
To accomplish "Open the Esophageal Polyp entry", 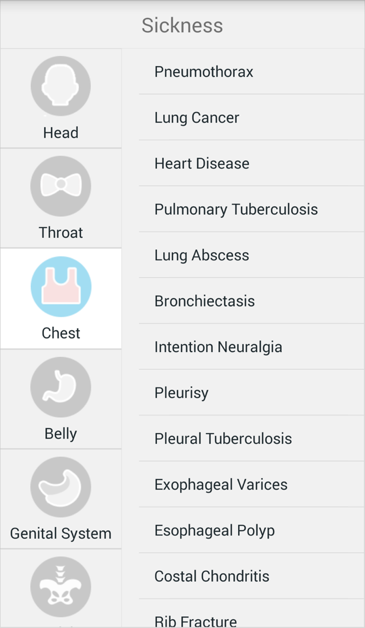I will click(x=252, y=530).
